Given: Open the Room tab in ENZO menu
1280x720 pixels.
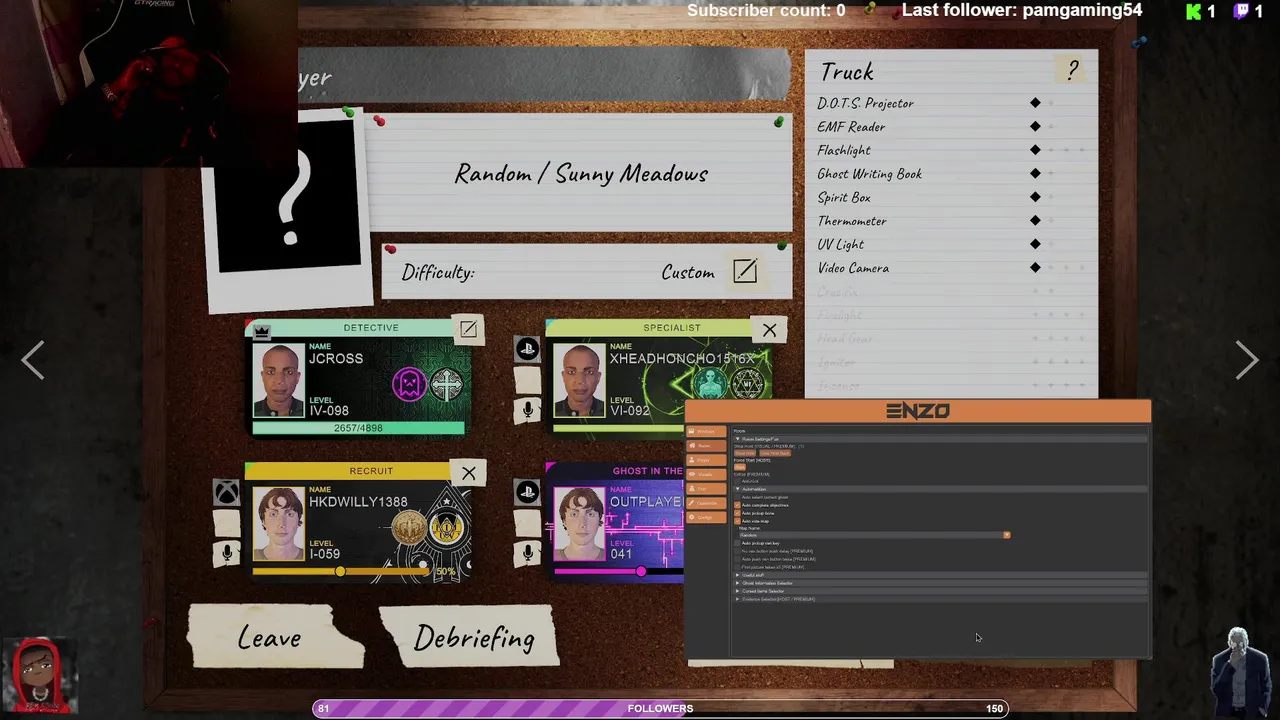Looking at the screenshot, I should pos(707,446).
